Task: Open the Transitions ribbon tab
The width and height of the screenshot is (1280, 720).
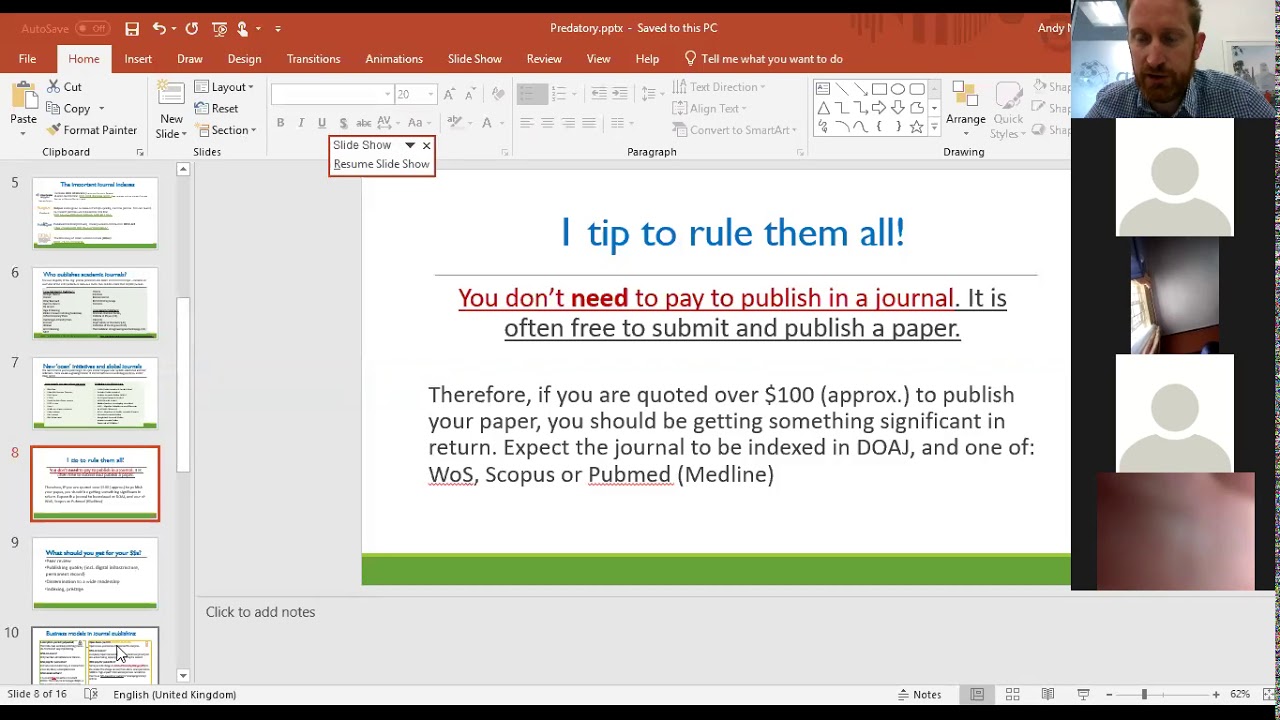Action: pos(313,59)
